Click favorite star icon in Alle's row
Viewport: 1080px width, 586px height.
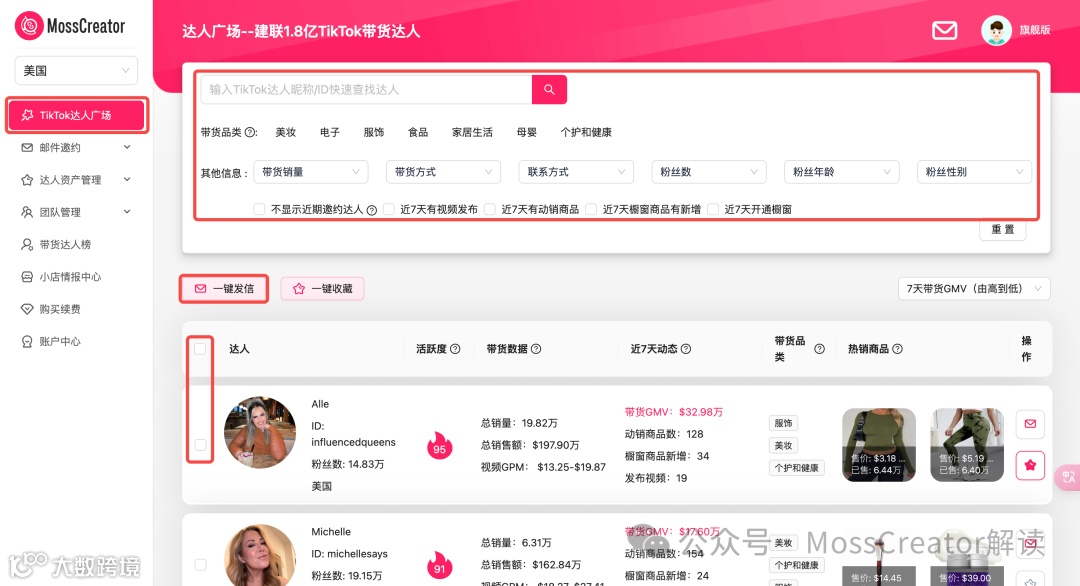tap(1030, 465)
